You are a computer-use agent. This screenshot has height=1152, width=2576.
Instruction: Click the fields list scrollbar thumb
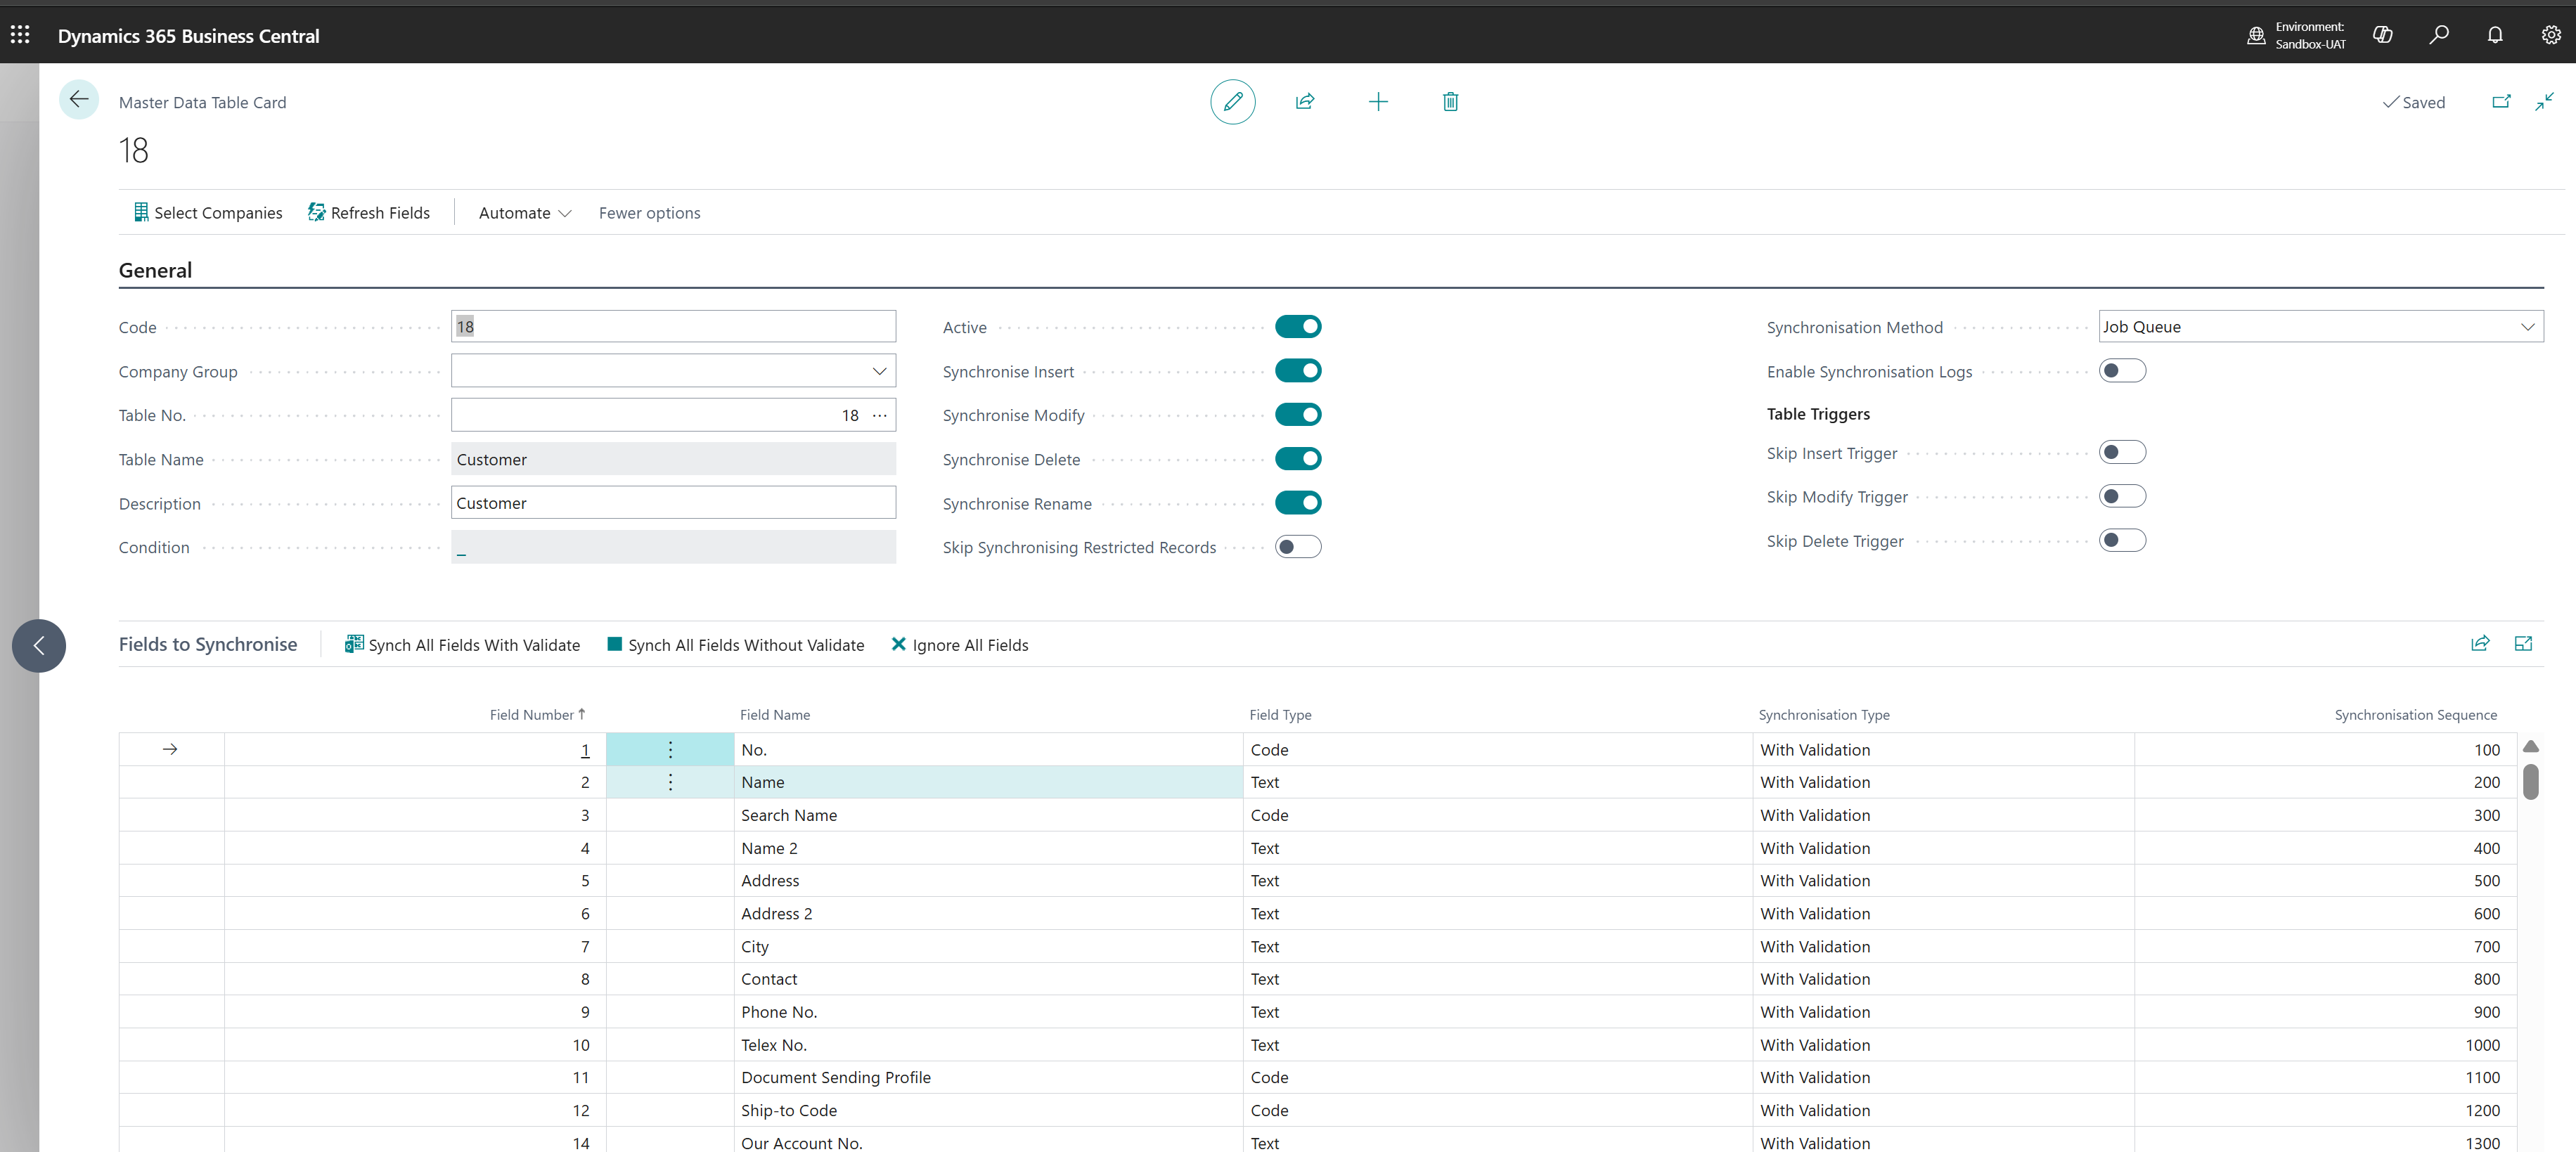pos(2530,781)
